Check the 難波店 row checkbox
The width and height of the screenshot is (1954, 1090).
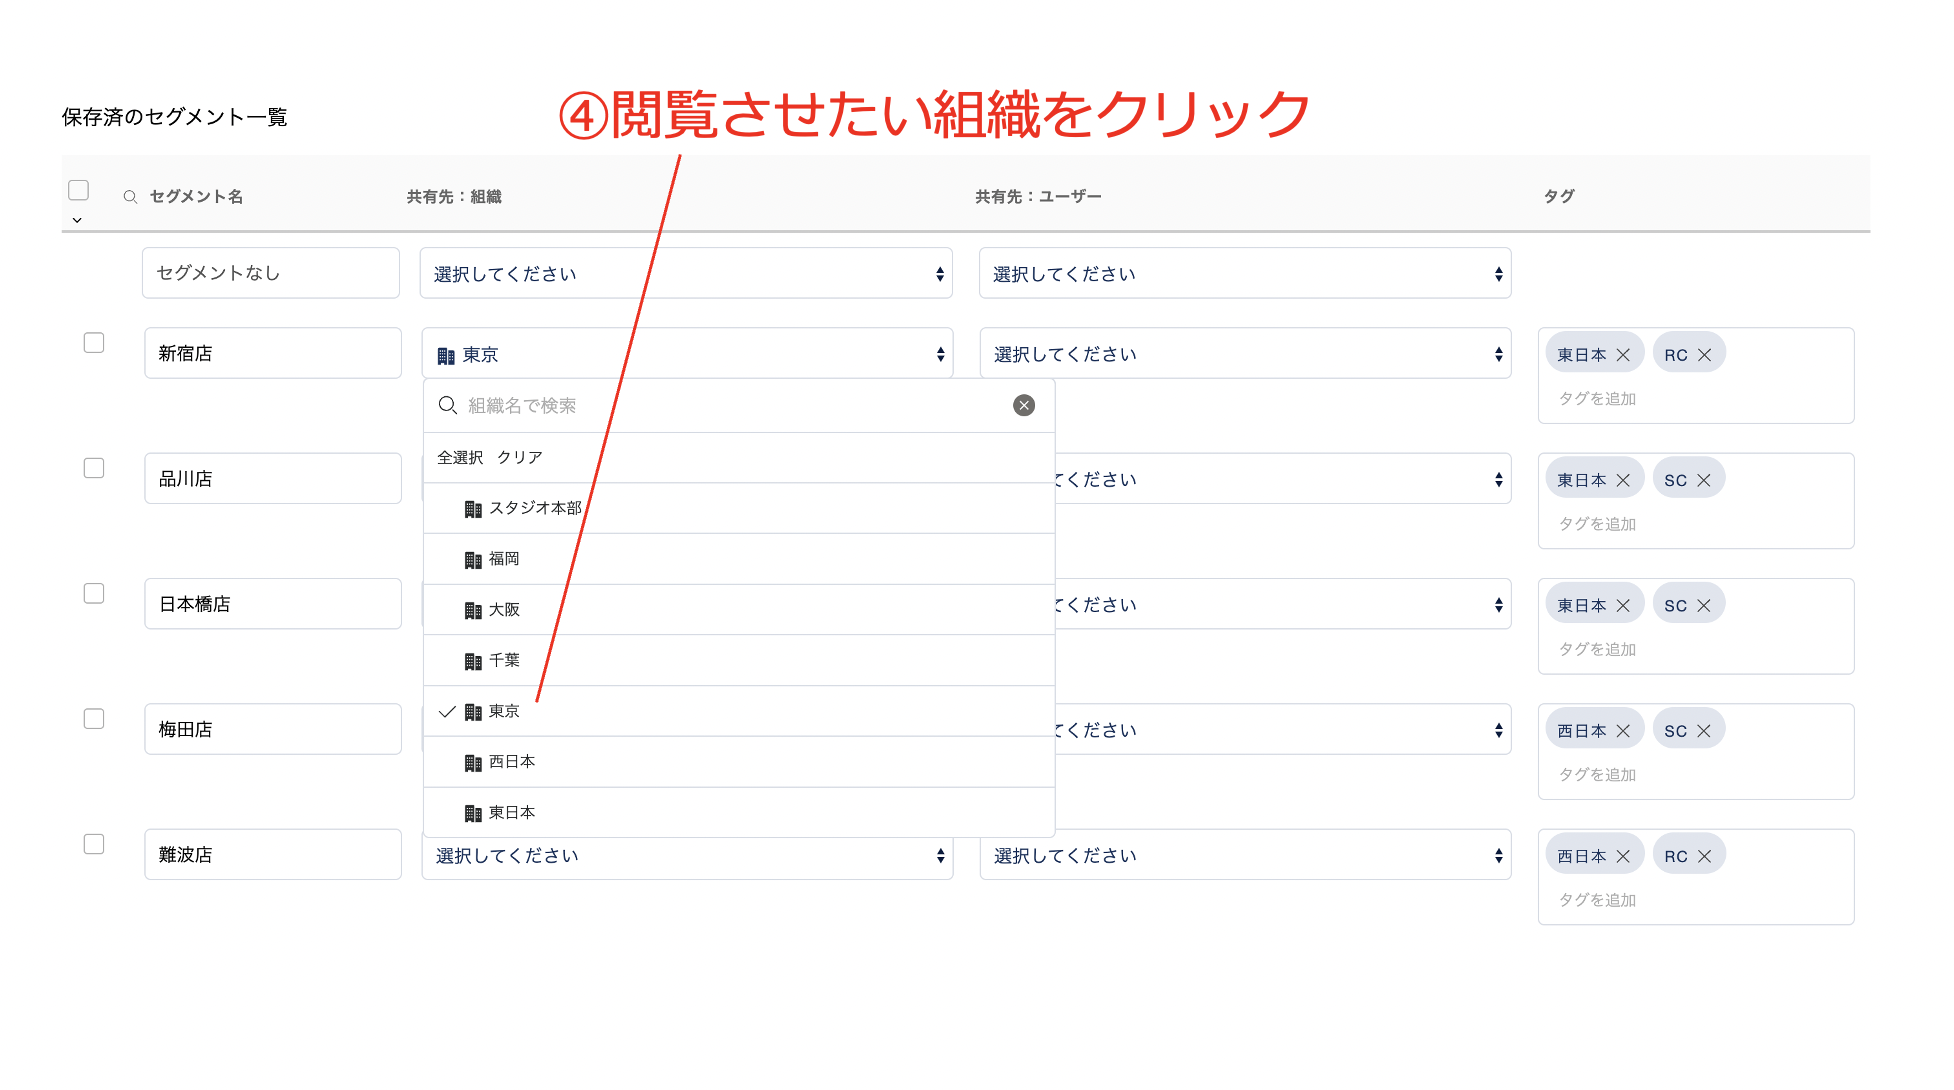click(x=94, y=844)
